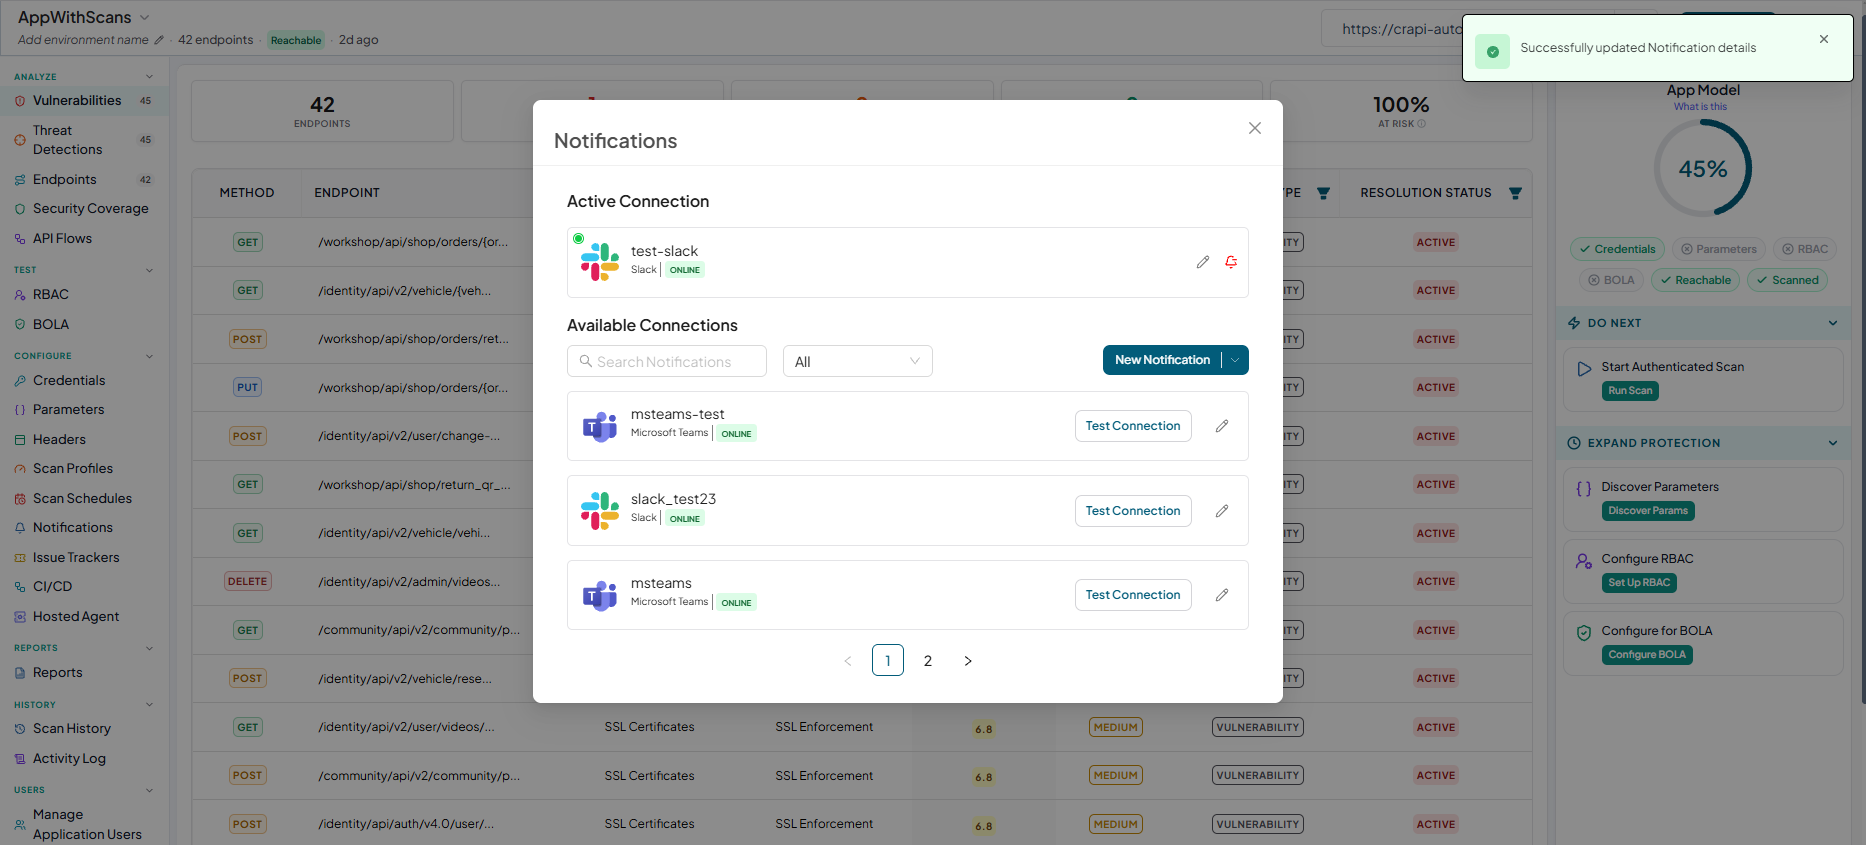Disable test-slack notification bell icon

coord(1231,262)
